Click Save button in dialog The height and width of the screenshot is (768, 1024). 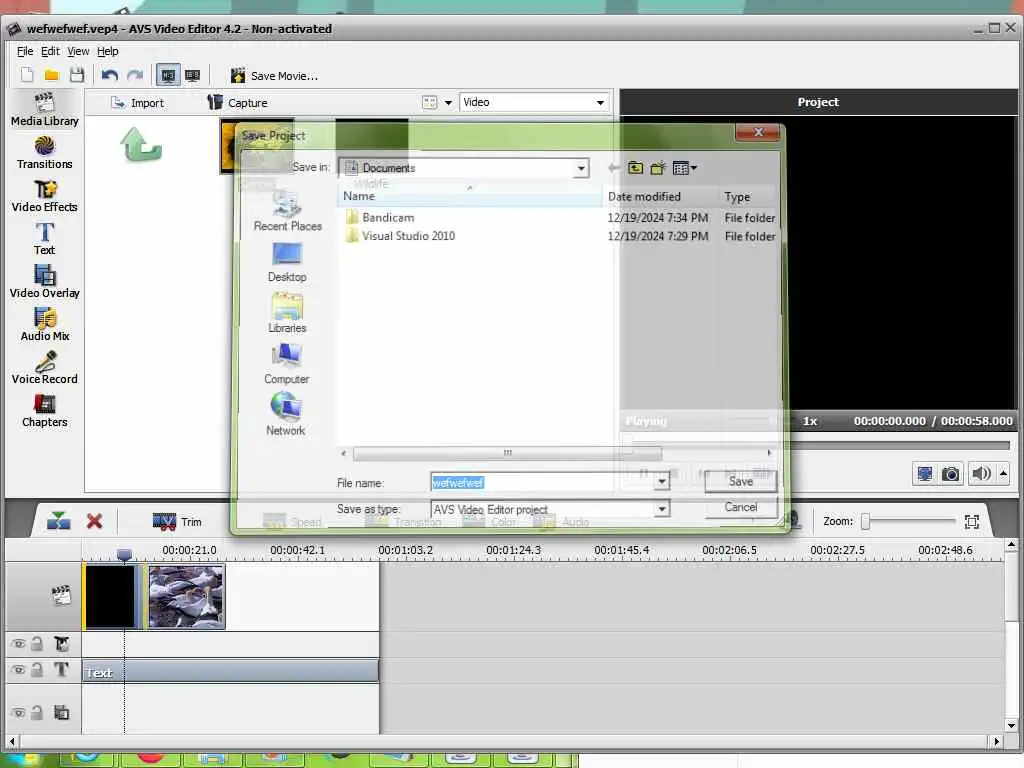741,482
